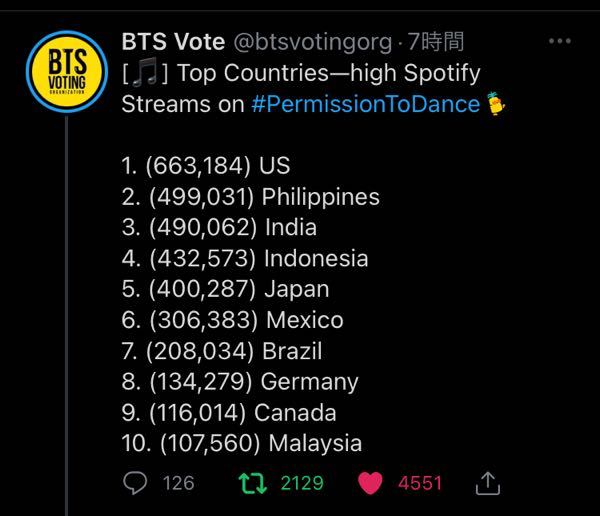
Task: View the 4551 likes count
Action: pyautogui.click(x=420, y=483)
